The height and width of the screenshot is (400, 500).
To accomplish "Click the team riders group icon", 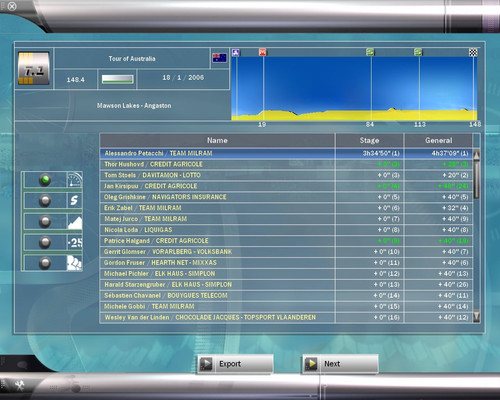I will point(75,263).
